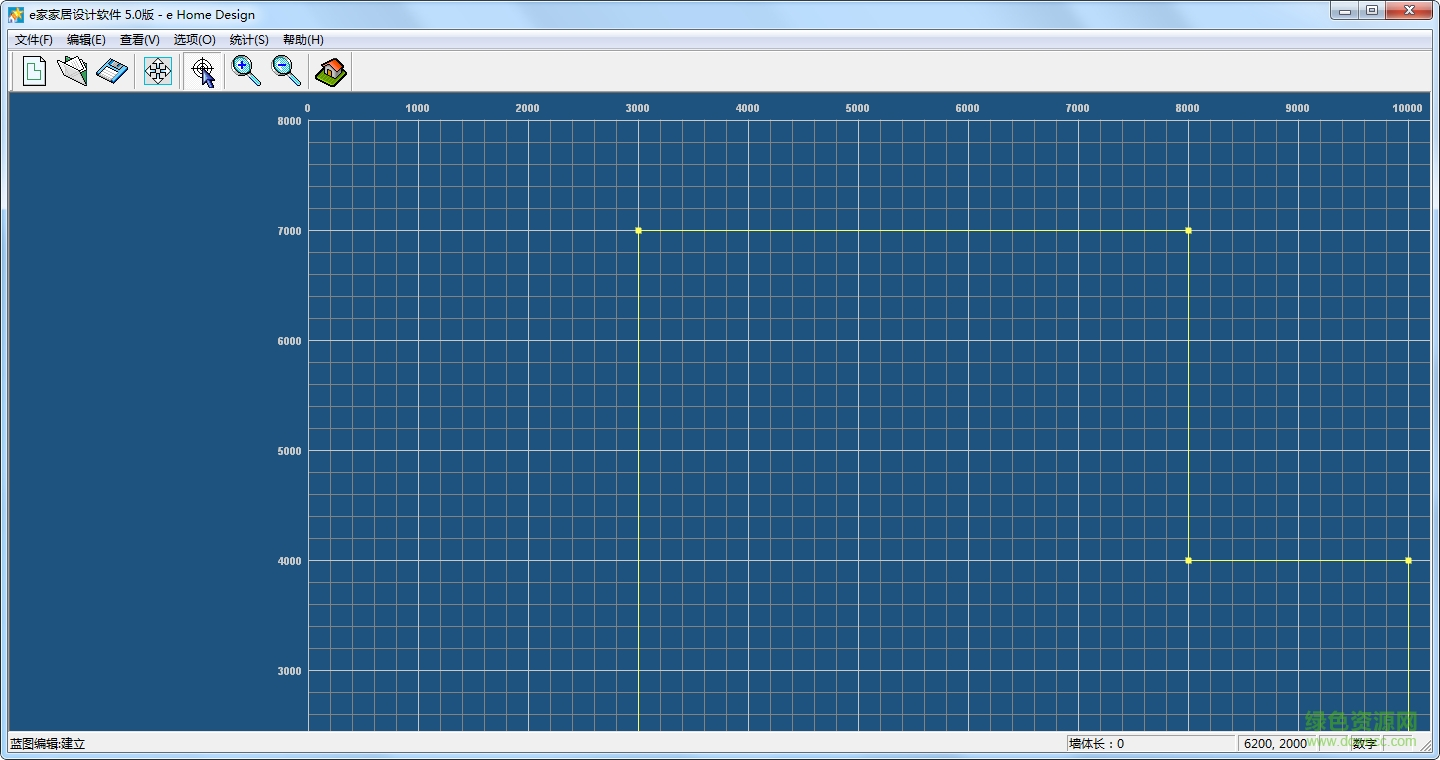Click the 墙体长 status bar field
The width and height of the screenshot is (1440, 760).
pyautogui.click(x=1150, y=744)
